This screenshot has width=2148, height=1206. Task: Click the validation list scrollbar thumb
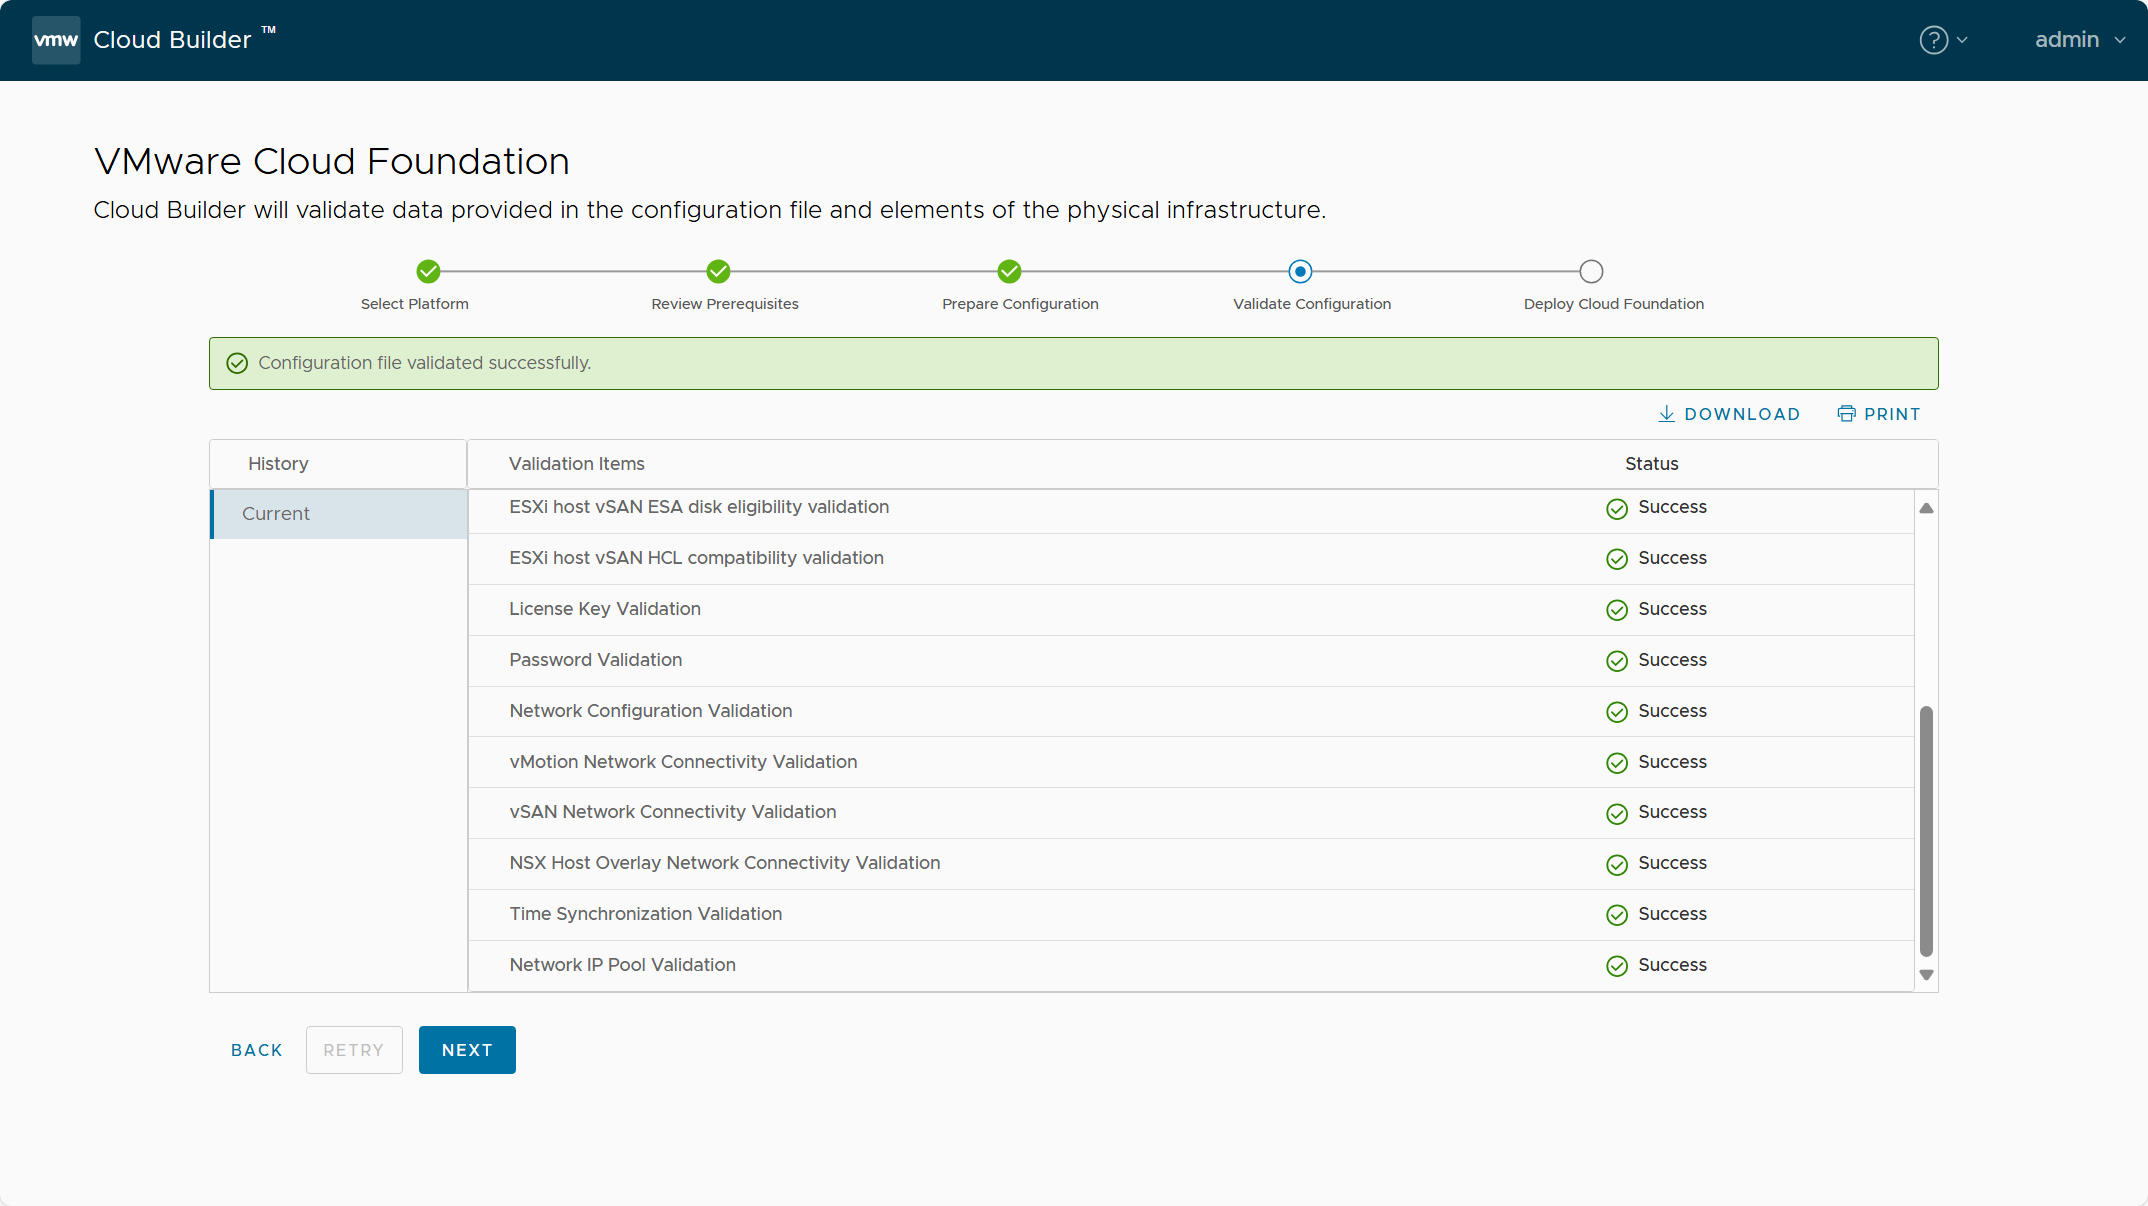click(x=1926, y=831)
